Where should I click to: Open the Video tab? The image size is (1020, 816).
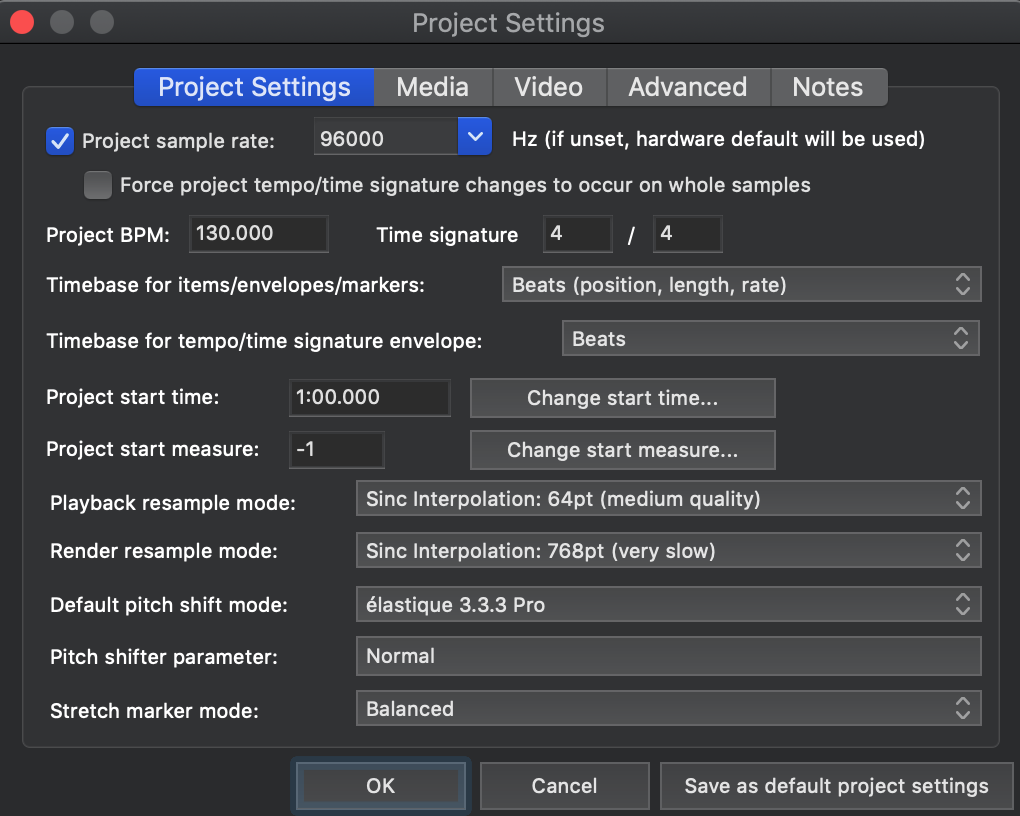[x=548, y=87]
